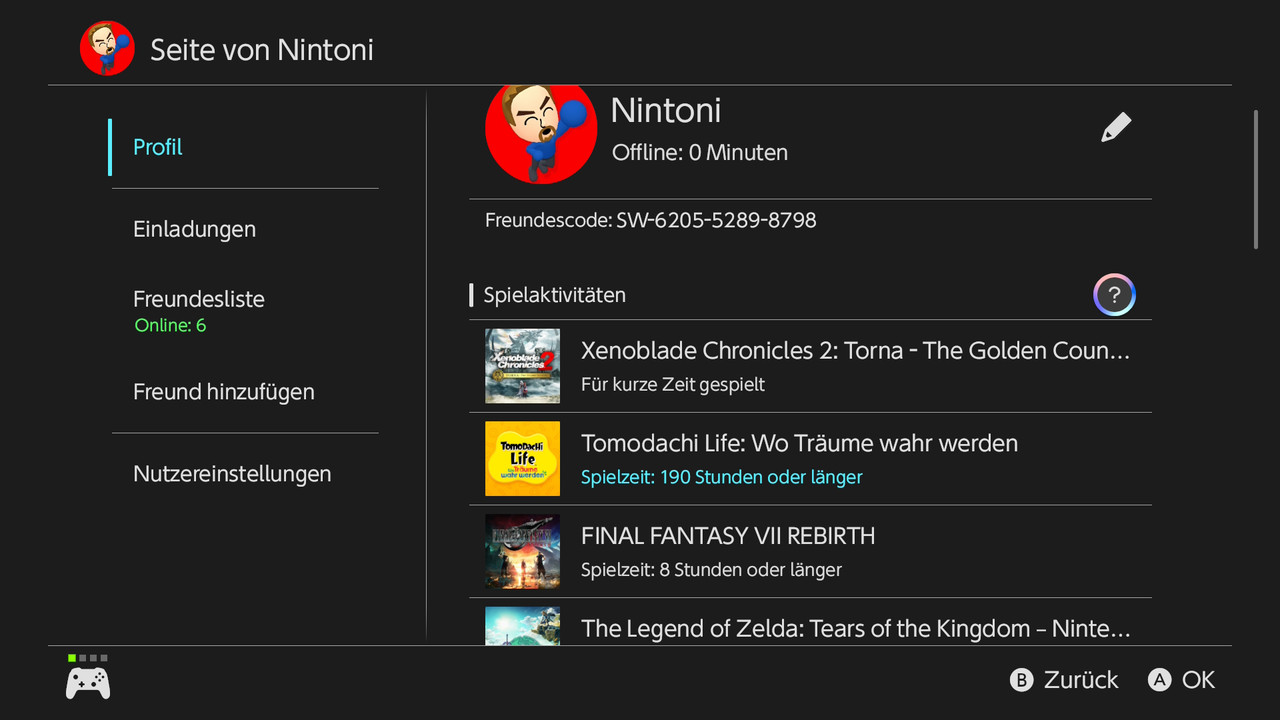1280x720 pixels.
Task: Click the pencil edit profile icon
Action: [1116, 128]
